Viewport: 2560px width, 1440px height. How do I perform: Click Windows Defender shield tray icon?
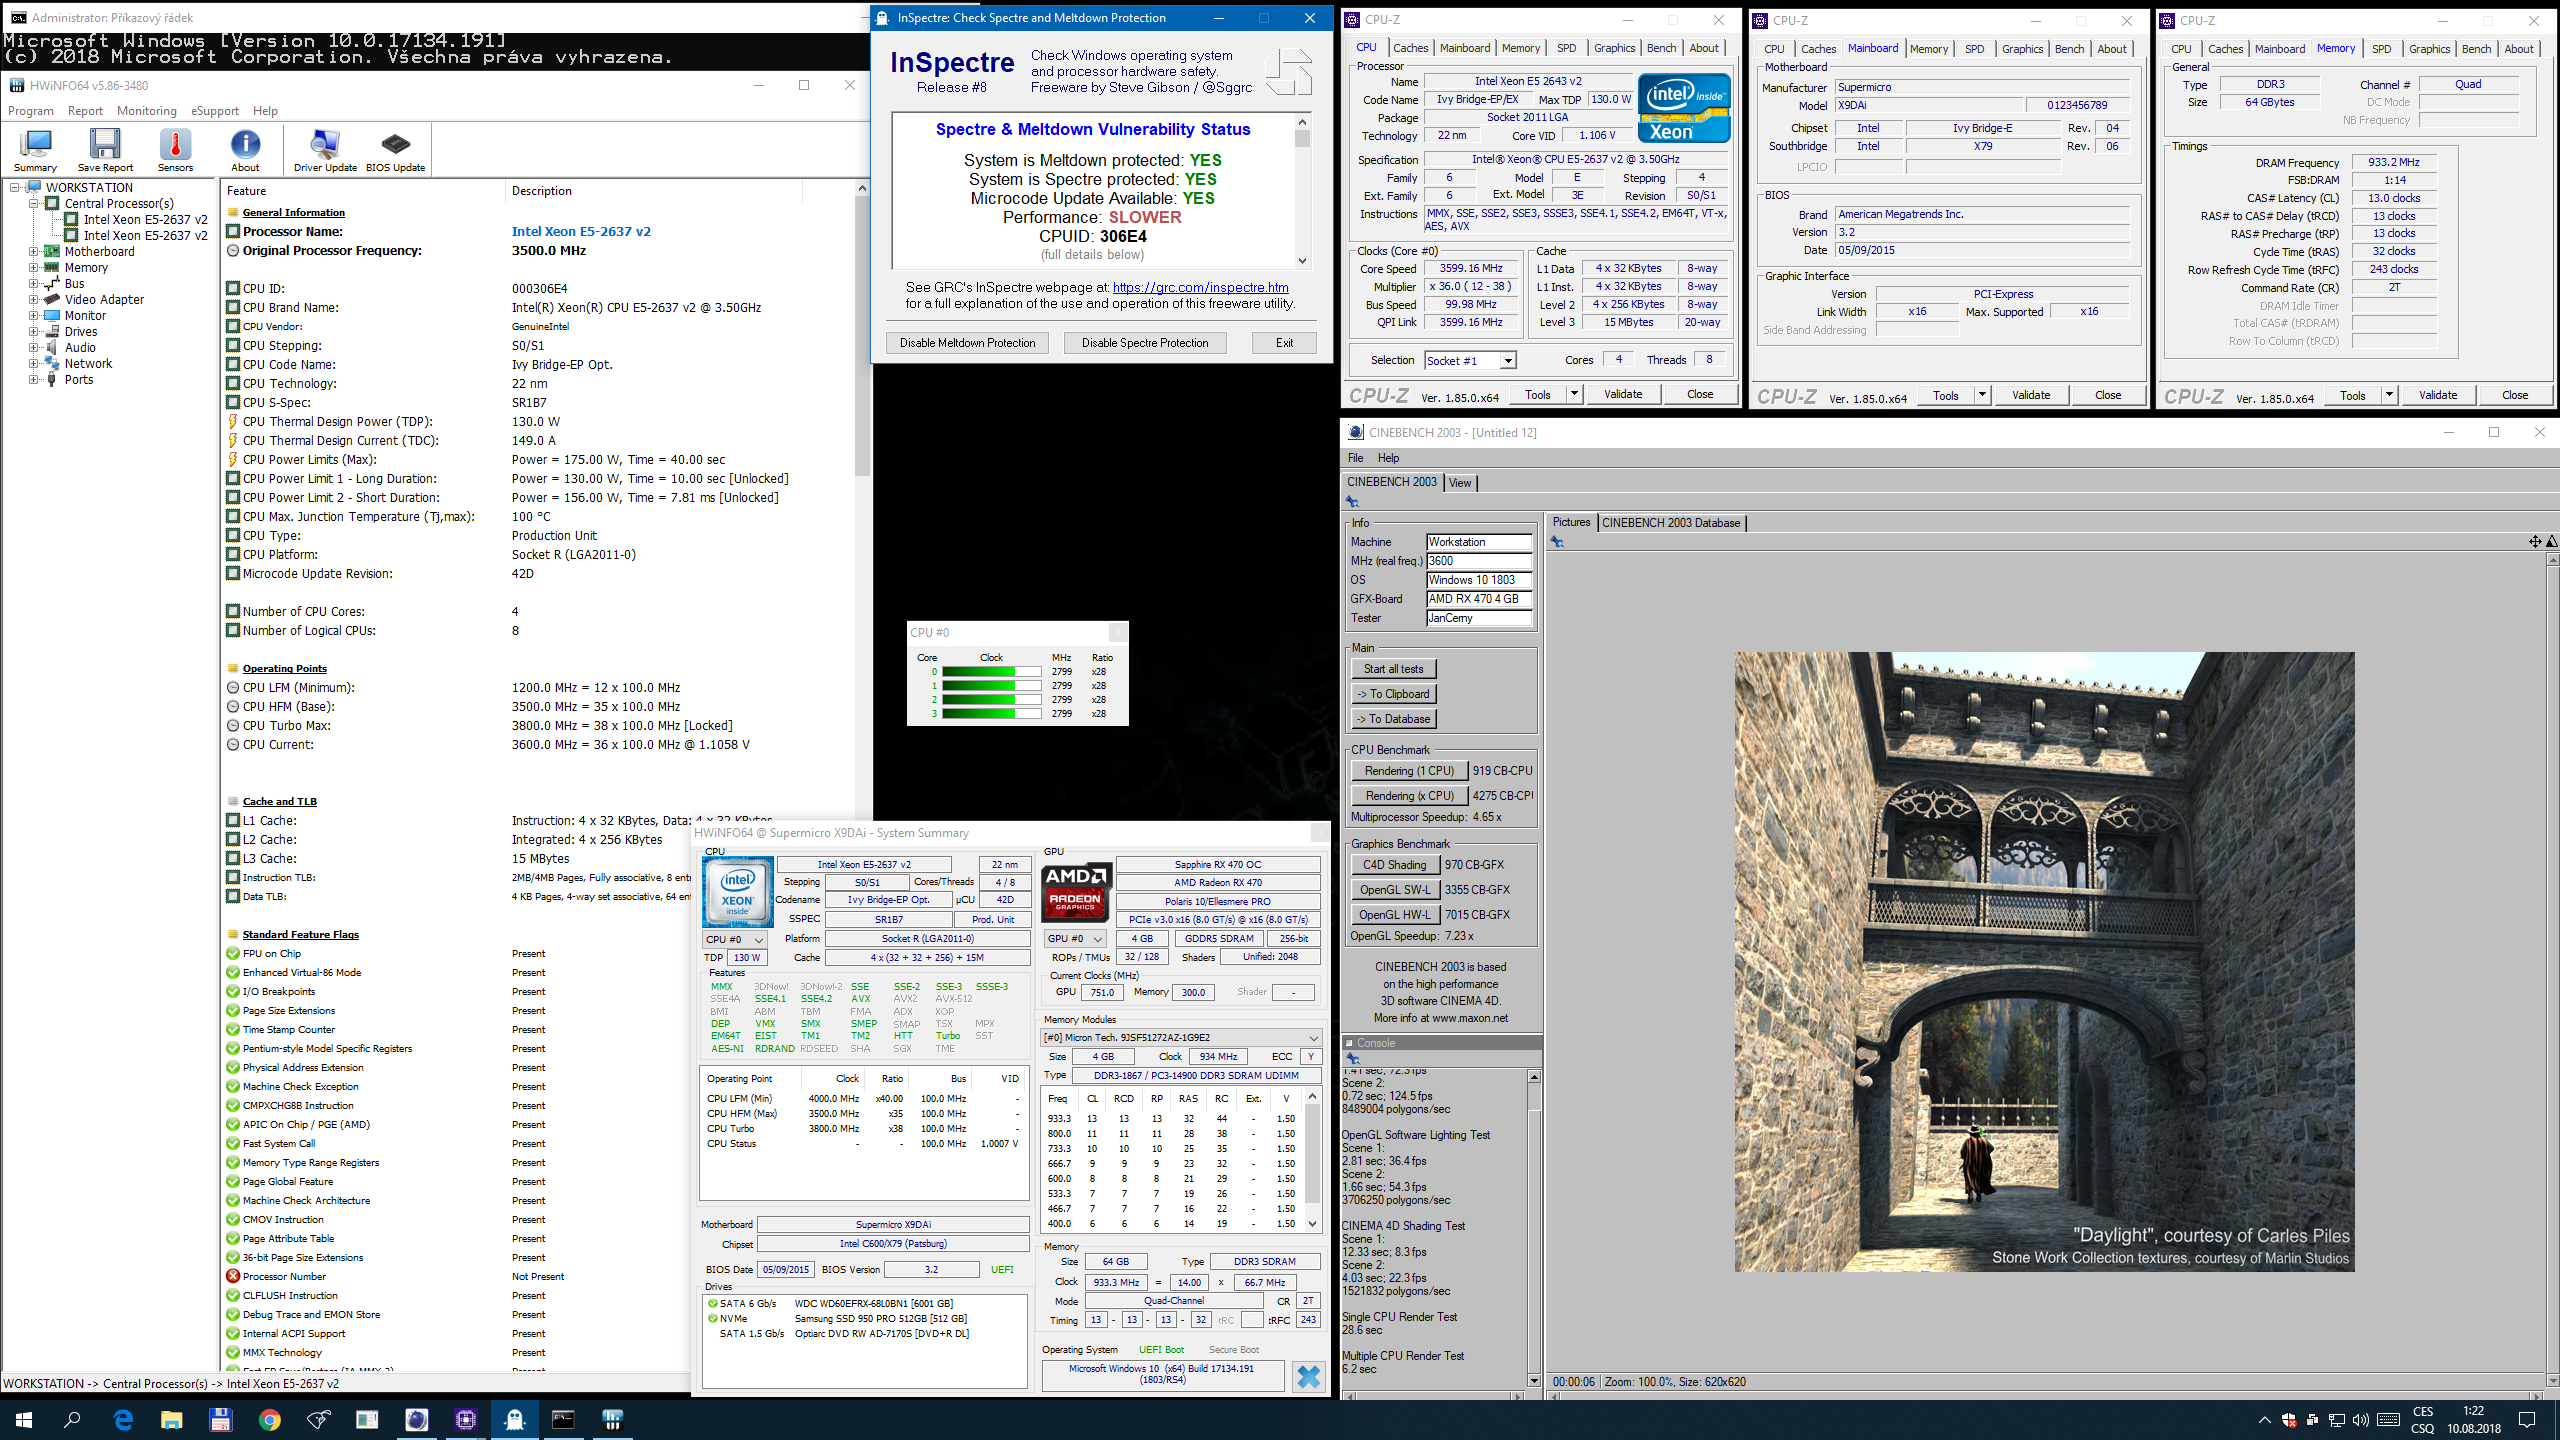[x=2289, y=1420]
